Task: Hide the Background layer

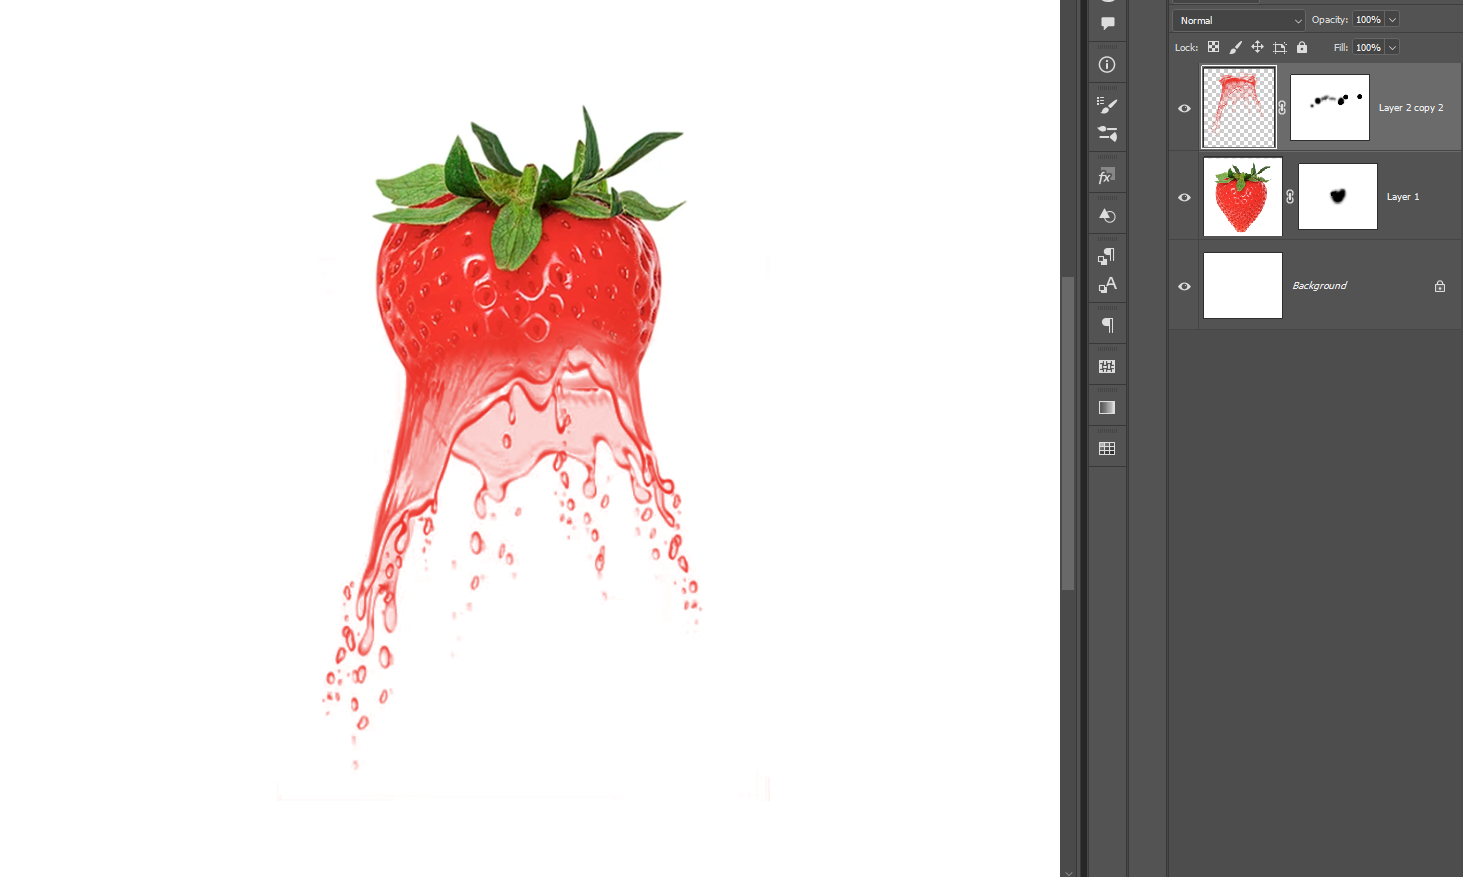Action: tap(1184, 286)
